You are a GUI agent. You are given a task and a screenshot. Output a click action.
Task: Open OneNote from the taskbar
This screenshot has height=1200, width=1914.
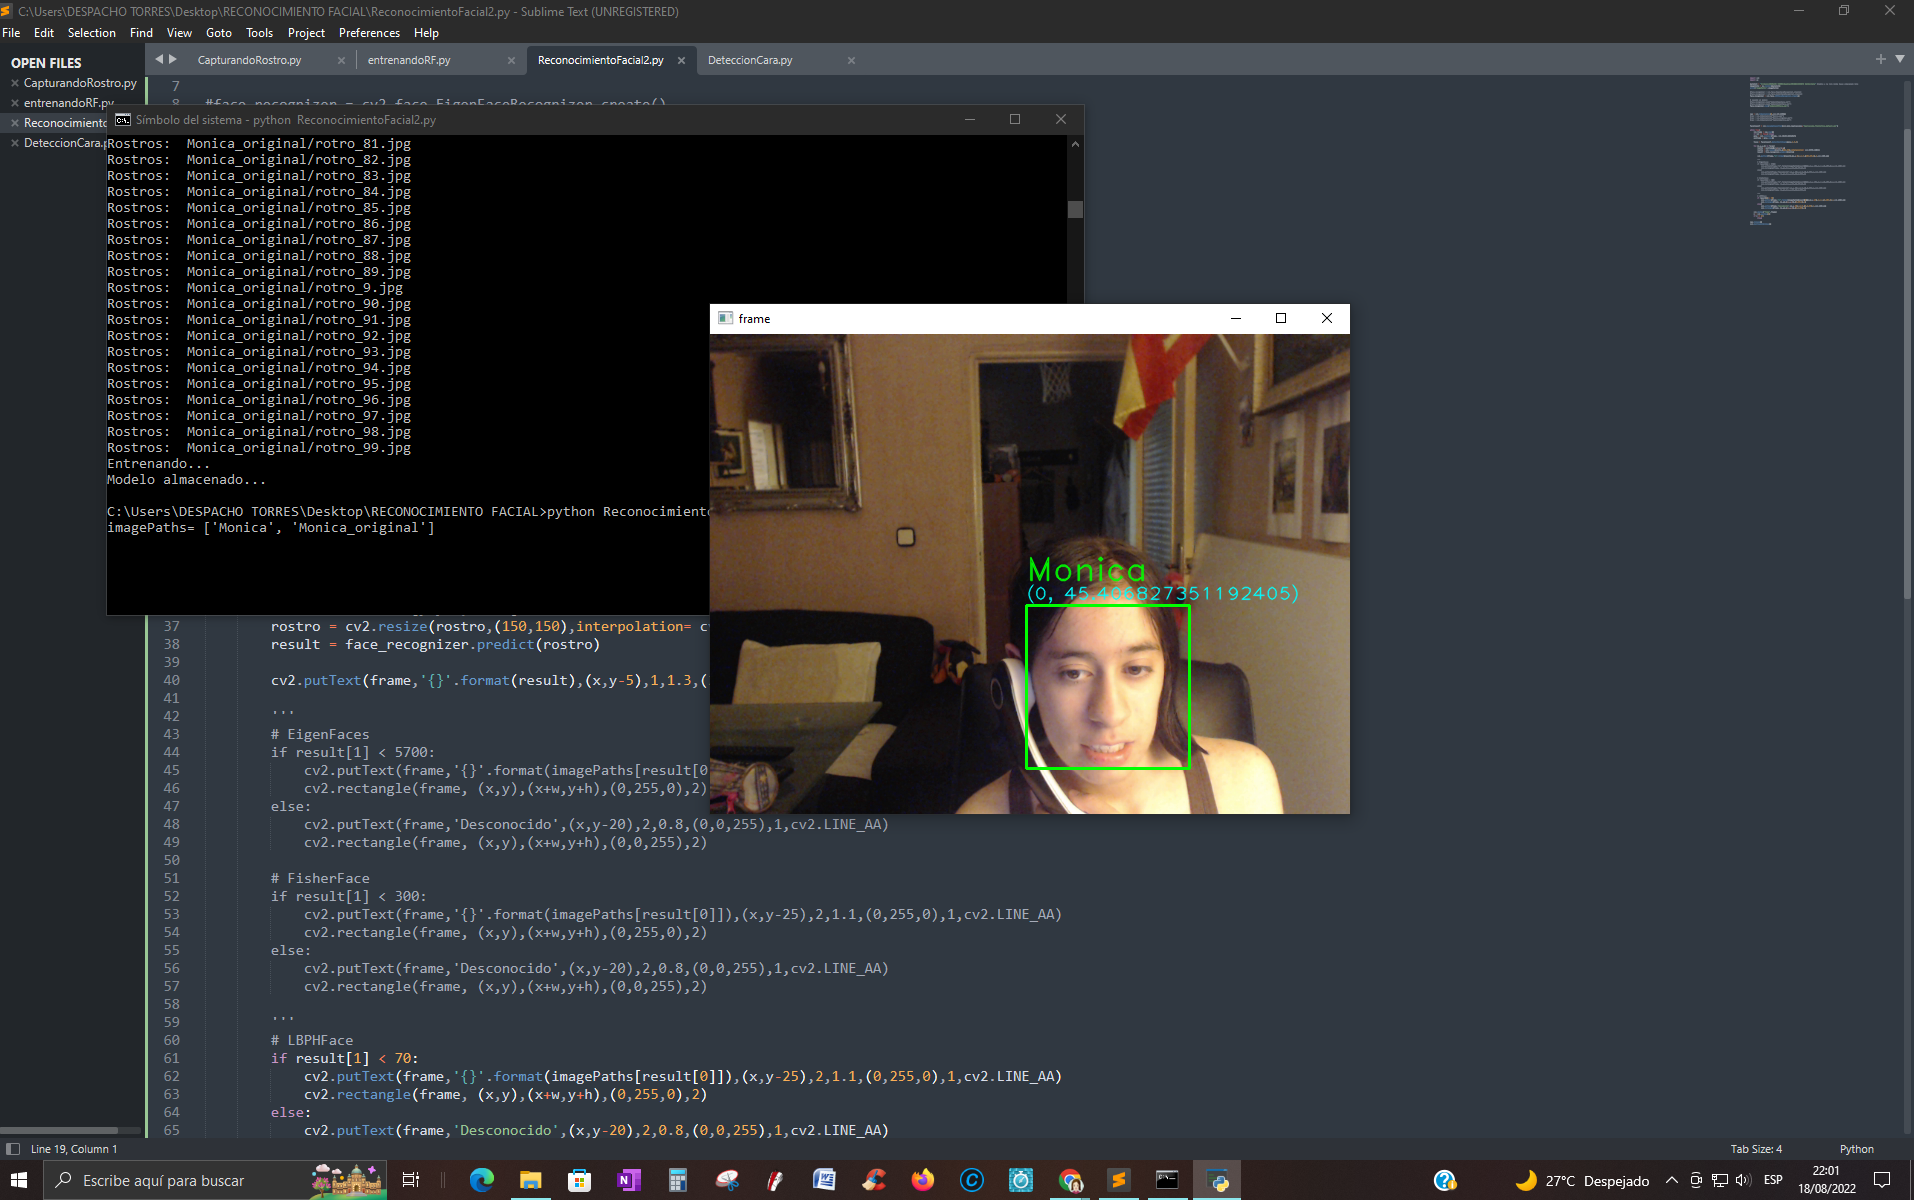click(x=629, y=1180)
